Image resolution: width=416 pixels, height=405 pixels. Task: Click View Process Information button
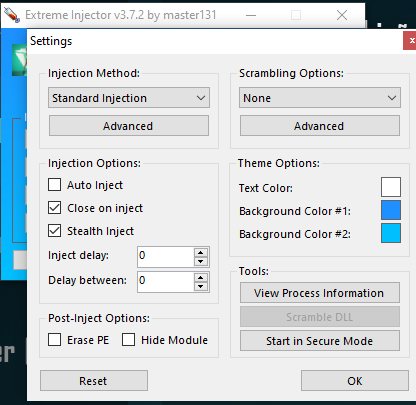[x=320, y=293]
